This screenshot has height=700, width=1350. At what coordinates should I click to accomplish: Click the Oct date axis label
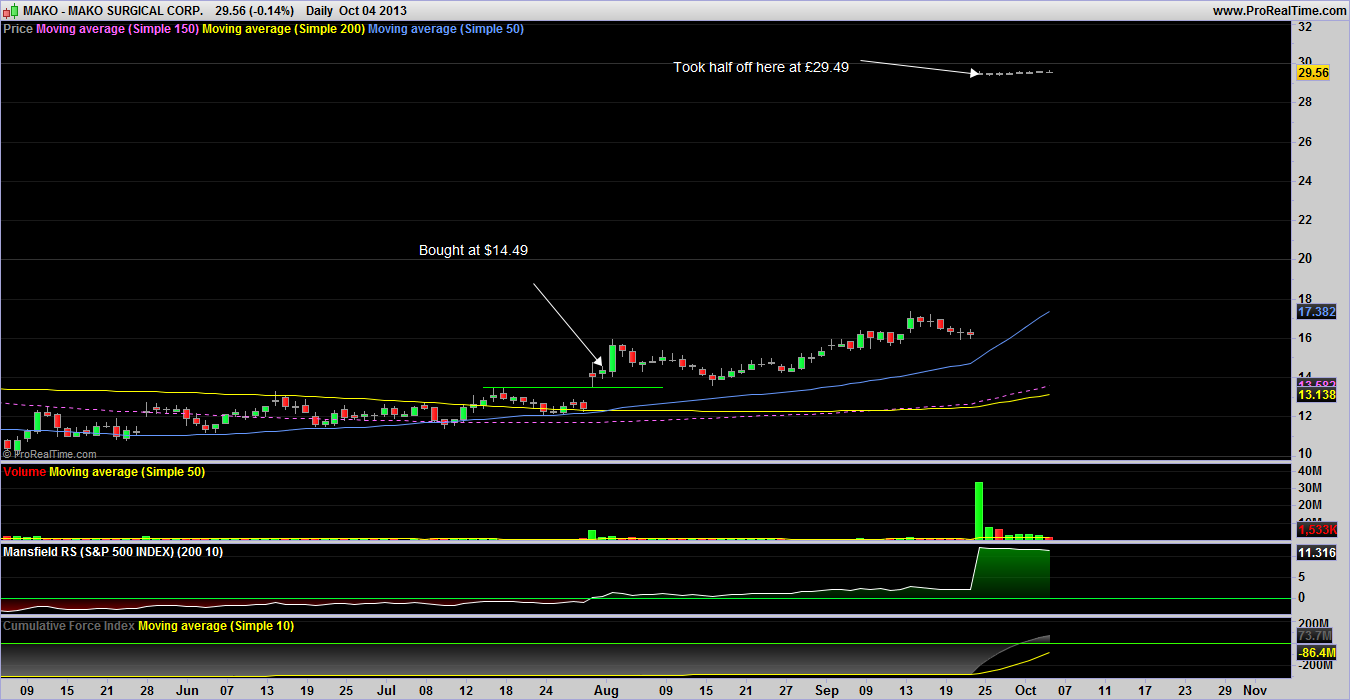pyautogui.click(x=1026, y=690)
